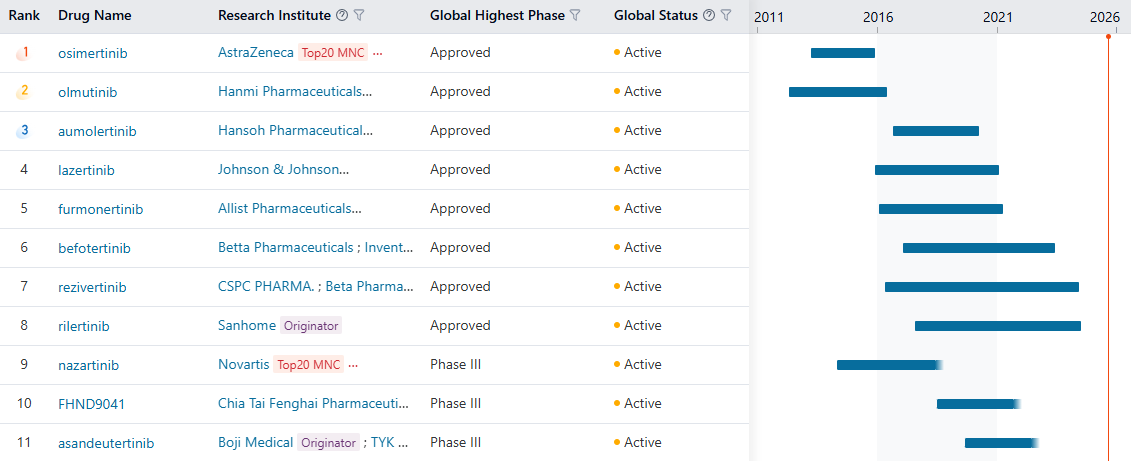Open the Boji Medical institute link
This screenshot has height=461, width=1131.
point(255,443)
